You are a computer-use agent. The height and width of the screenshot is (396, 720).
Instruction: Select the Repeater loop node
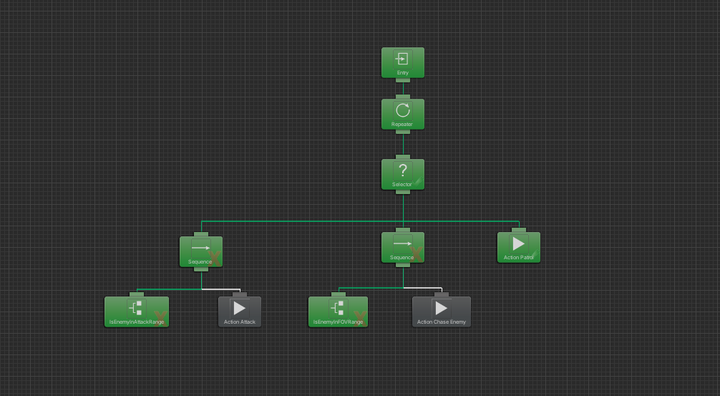[403, 114]
